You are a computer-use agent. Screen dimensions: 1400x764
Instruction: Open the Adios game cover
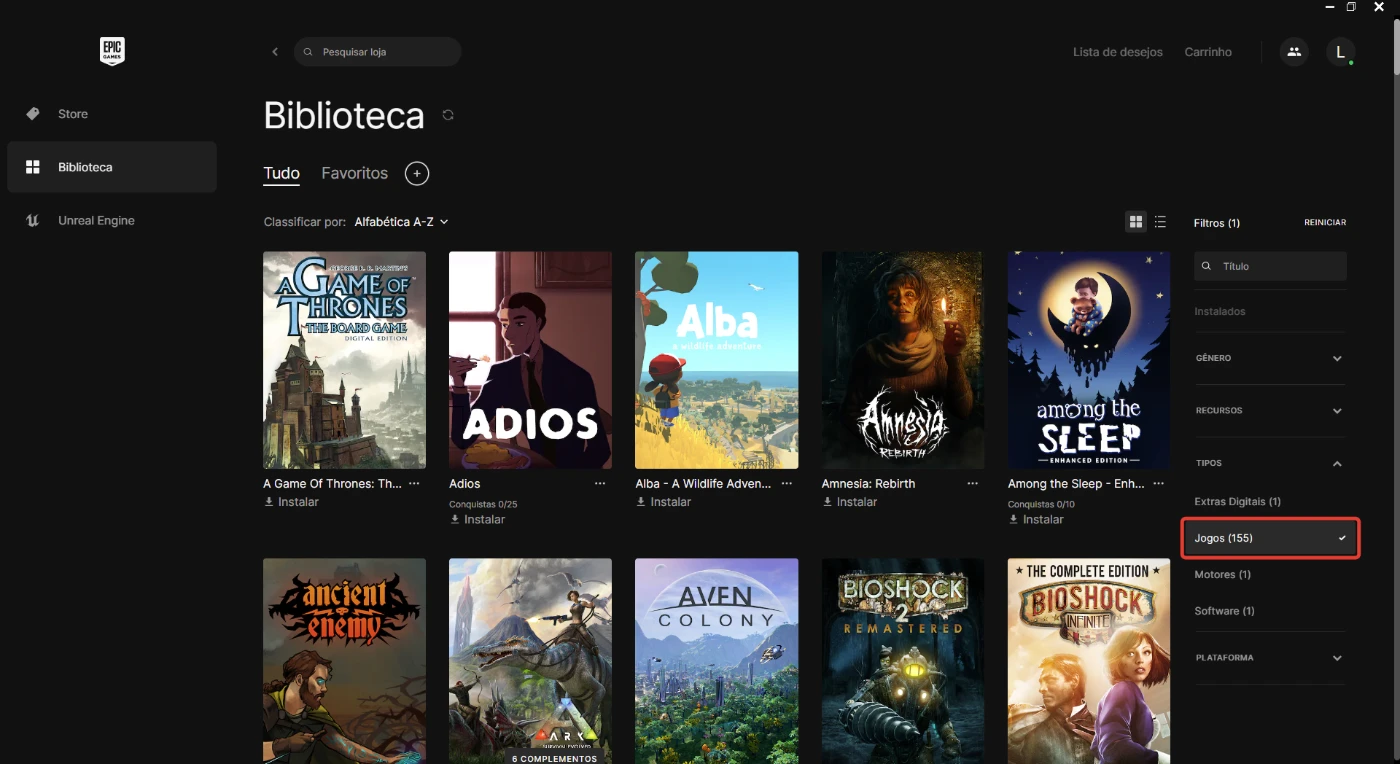coord(530,360)
